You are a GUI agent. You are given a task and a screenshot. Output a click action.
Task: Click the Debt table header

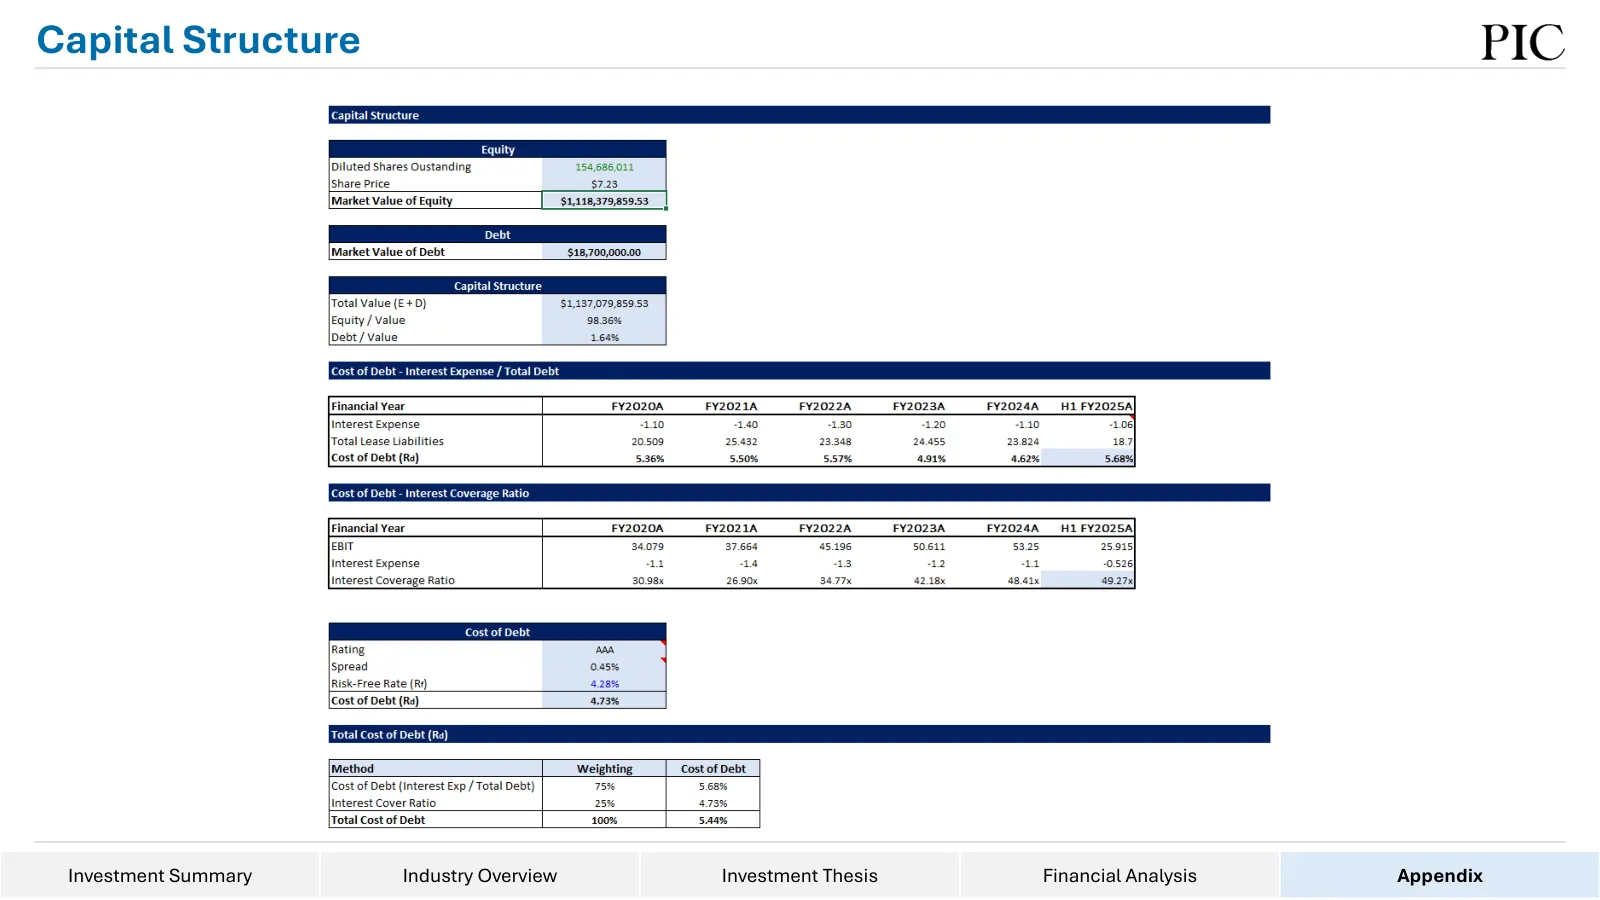coord(497,235)
